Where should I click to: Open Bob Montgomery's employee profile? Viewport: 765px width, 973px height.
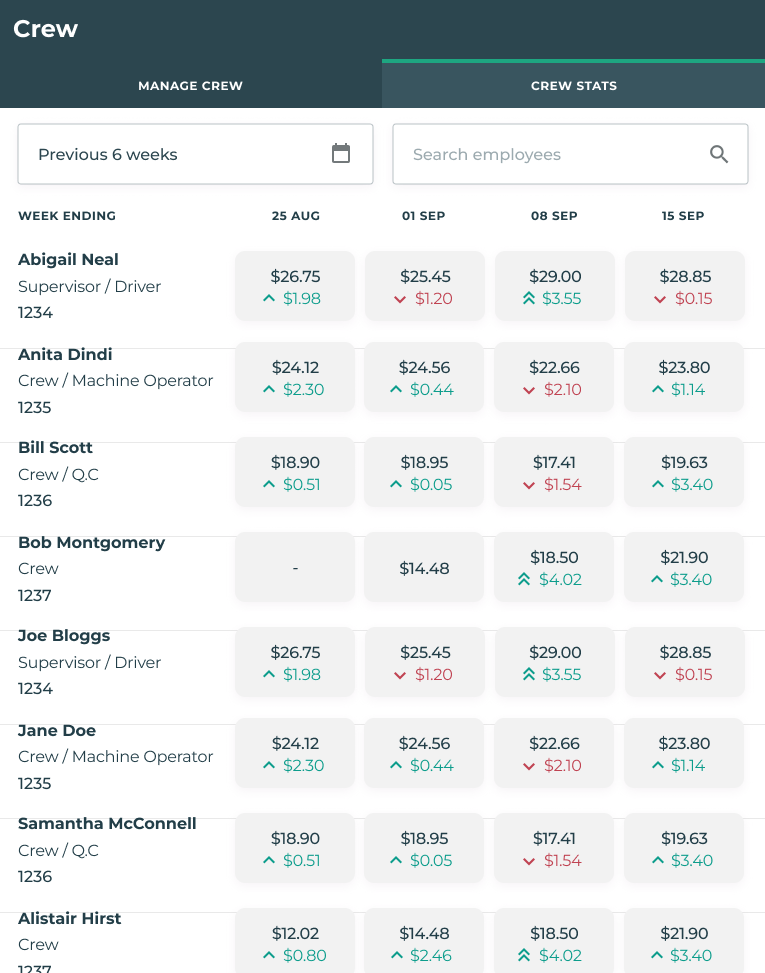click(x=91, y=543)
